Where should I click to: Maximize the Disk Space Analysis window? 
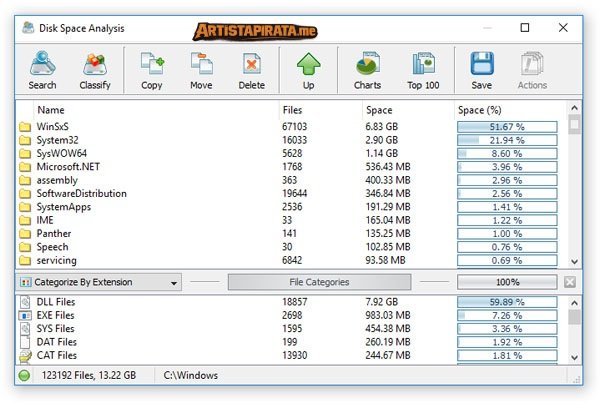(x=525, y=28)
